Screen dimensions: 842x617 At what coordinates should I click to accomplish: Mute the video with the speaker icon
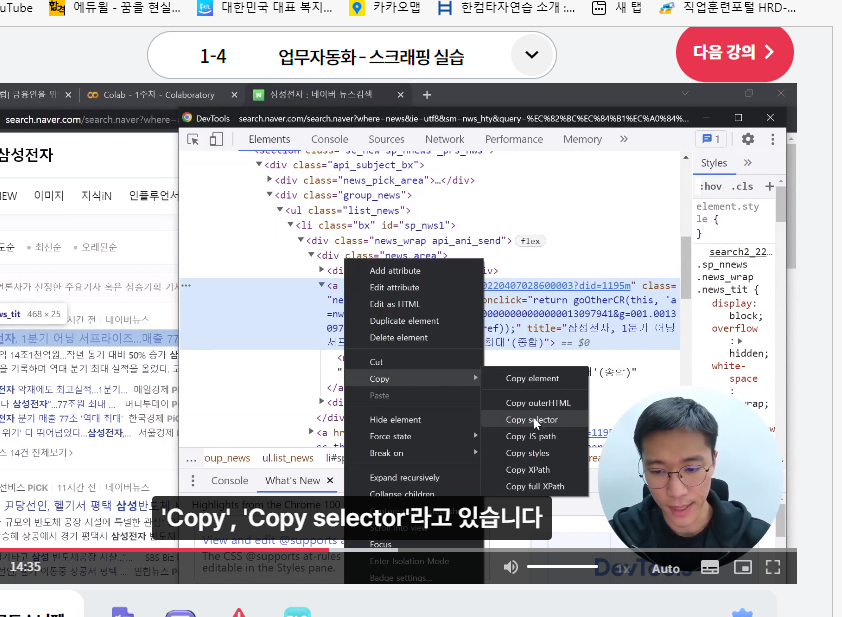511,567
